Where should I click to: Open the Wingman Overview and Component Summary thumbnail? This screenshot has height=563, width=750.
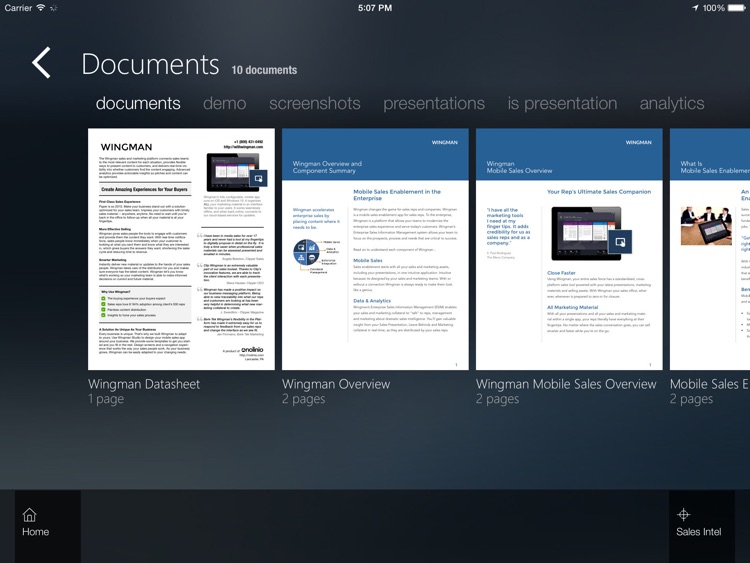click(x=375, y=249)
